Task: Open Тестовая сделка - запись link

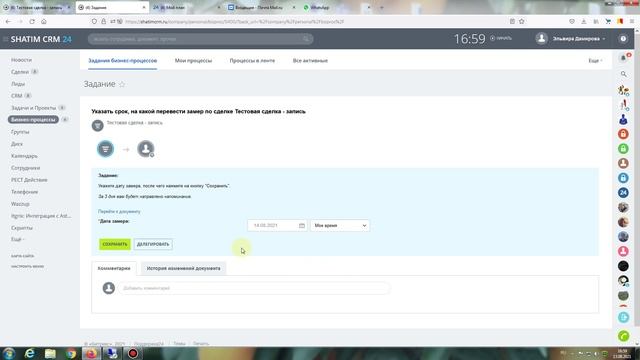Action: [x=135, y=122]
